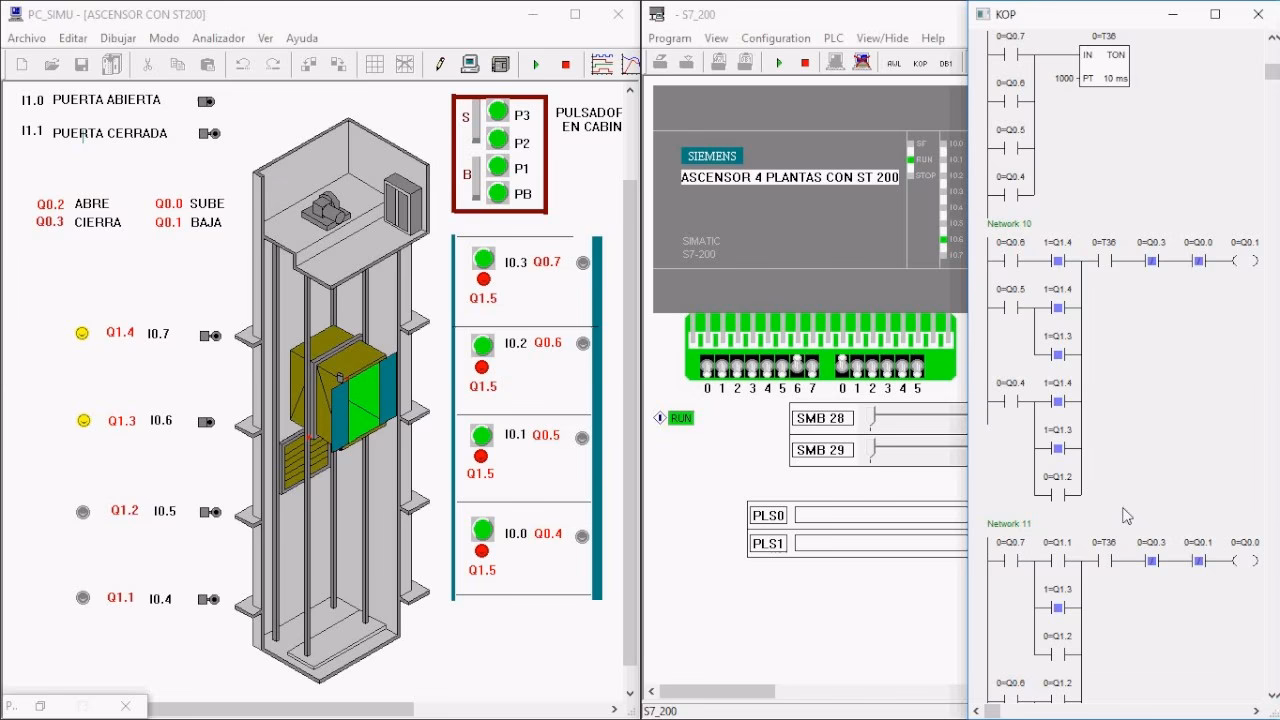The height and width of the screenshot is (720, 1280).
Task: Copy selection in PC_SIMU toolbar
Action: pos(177,65)
